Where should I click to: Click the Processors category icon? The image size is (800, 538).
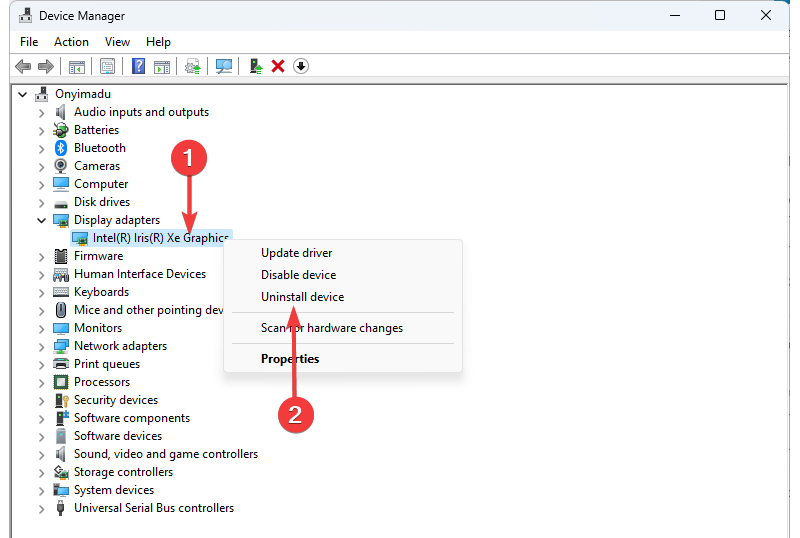coord(61,382)
